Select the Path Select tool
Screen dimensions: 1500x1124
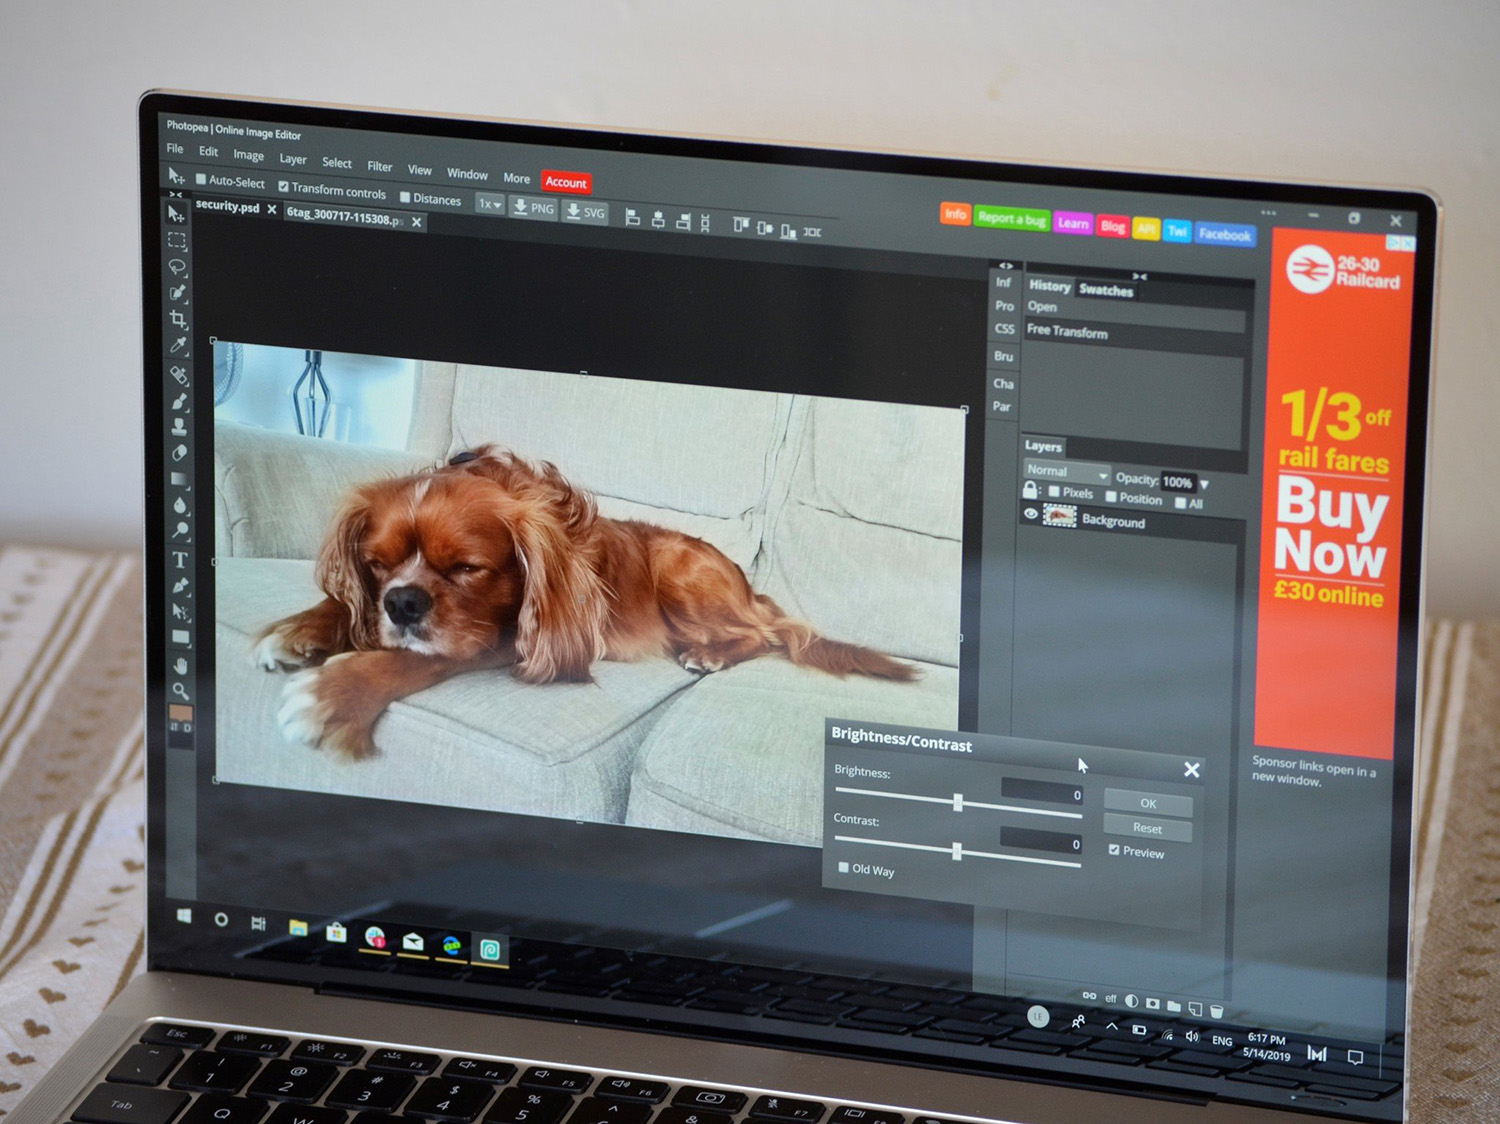point(181,611)
